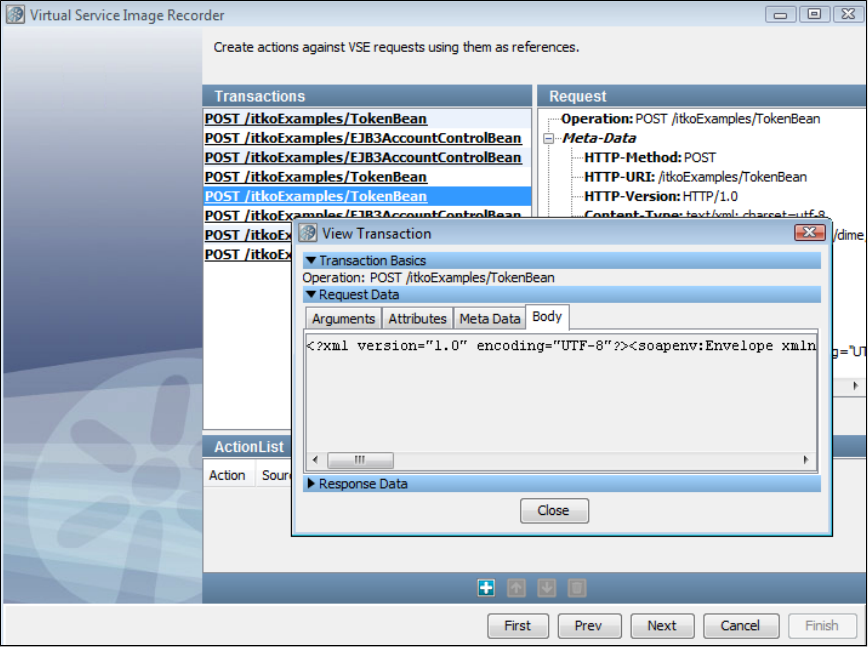868x647 pixels.
Task: Click the body horizontal scrollbar thumb
Action: [360, 460]
